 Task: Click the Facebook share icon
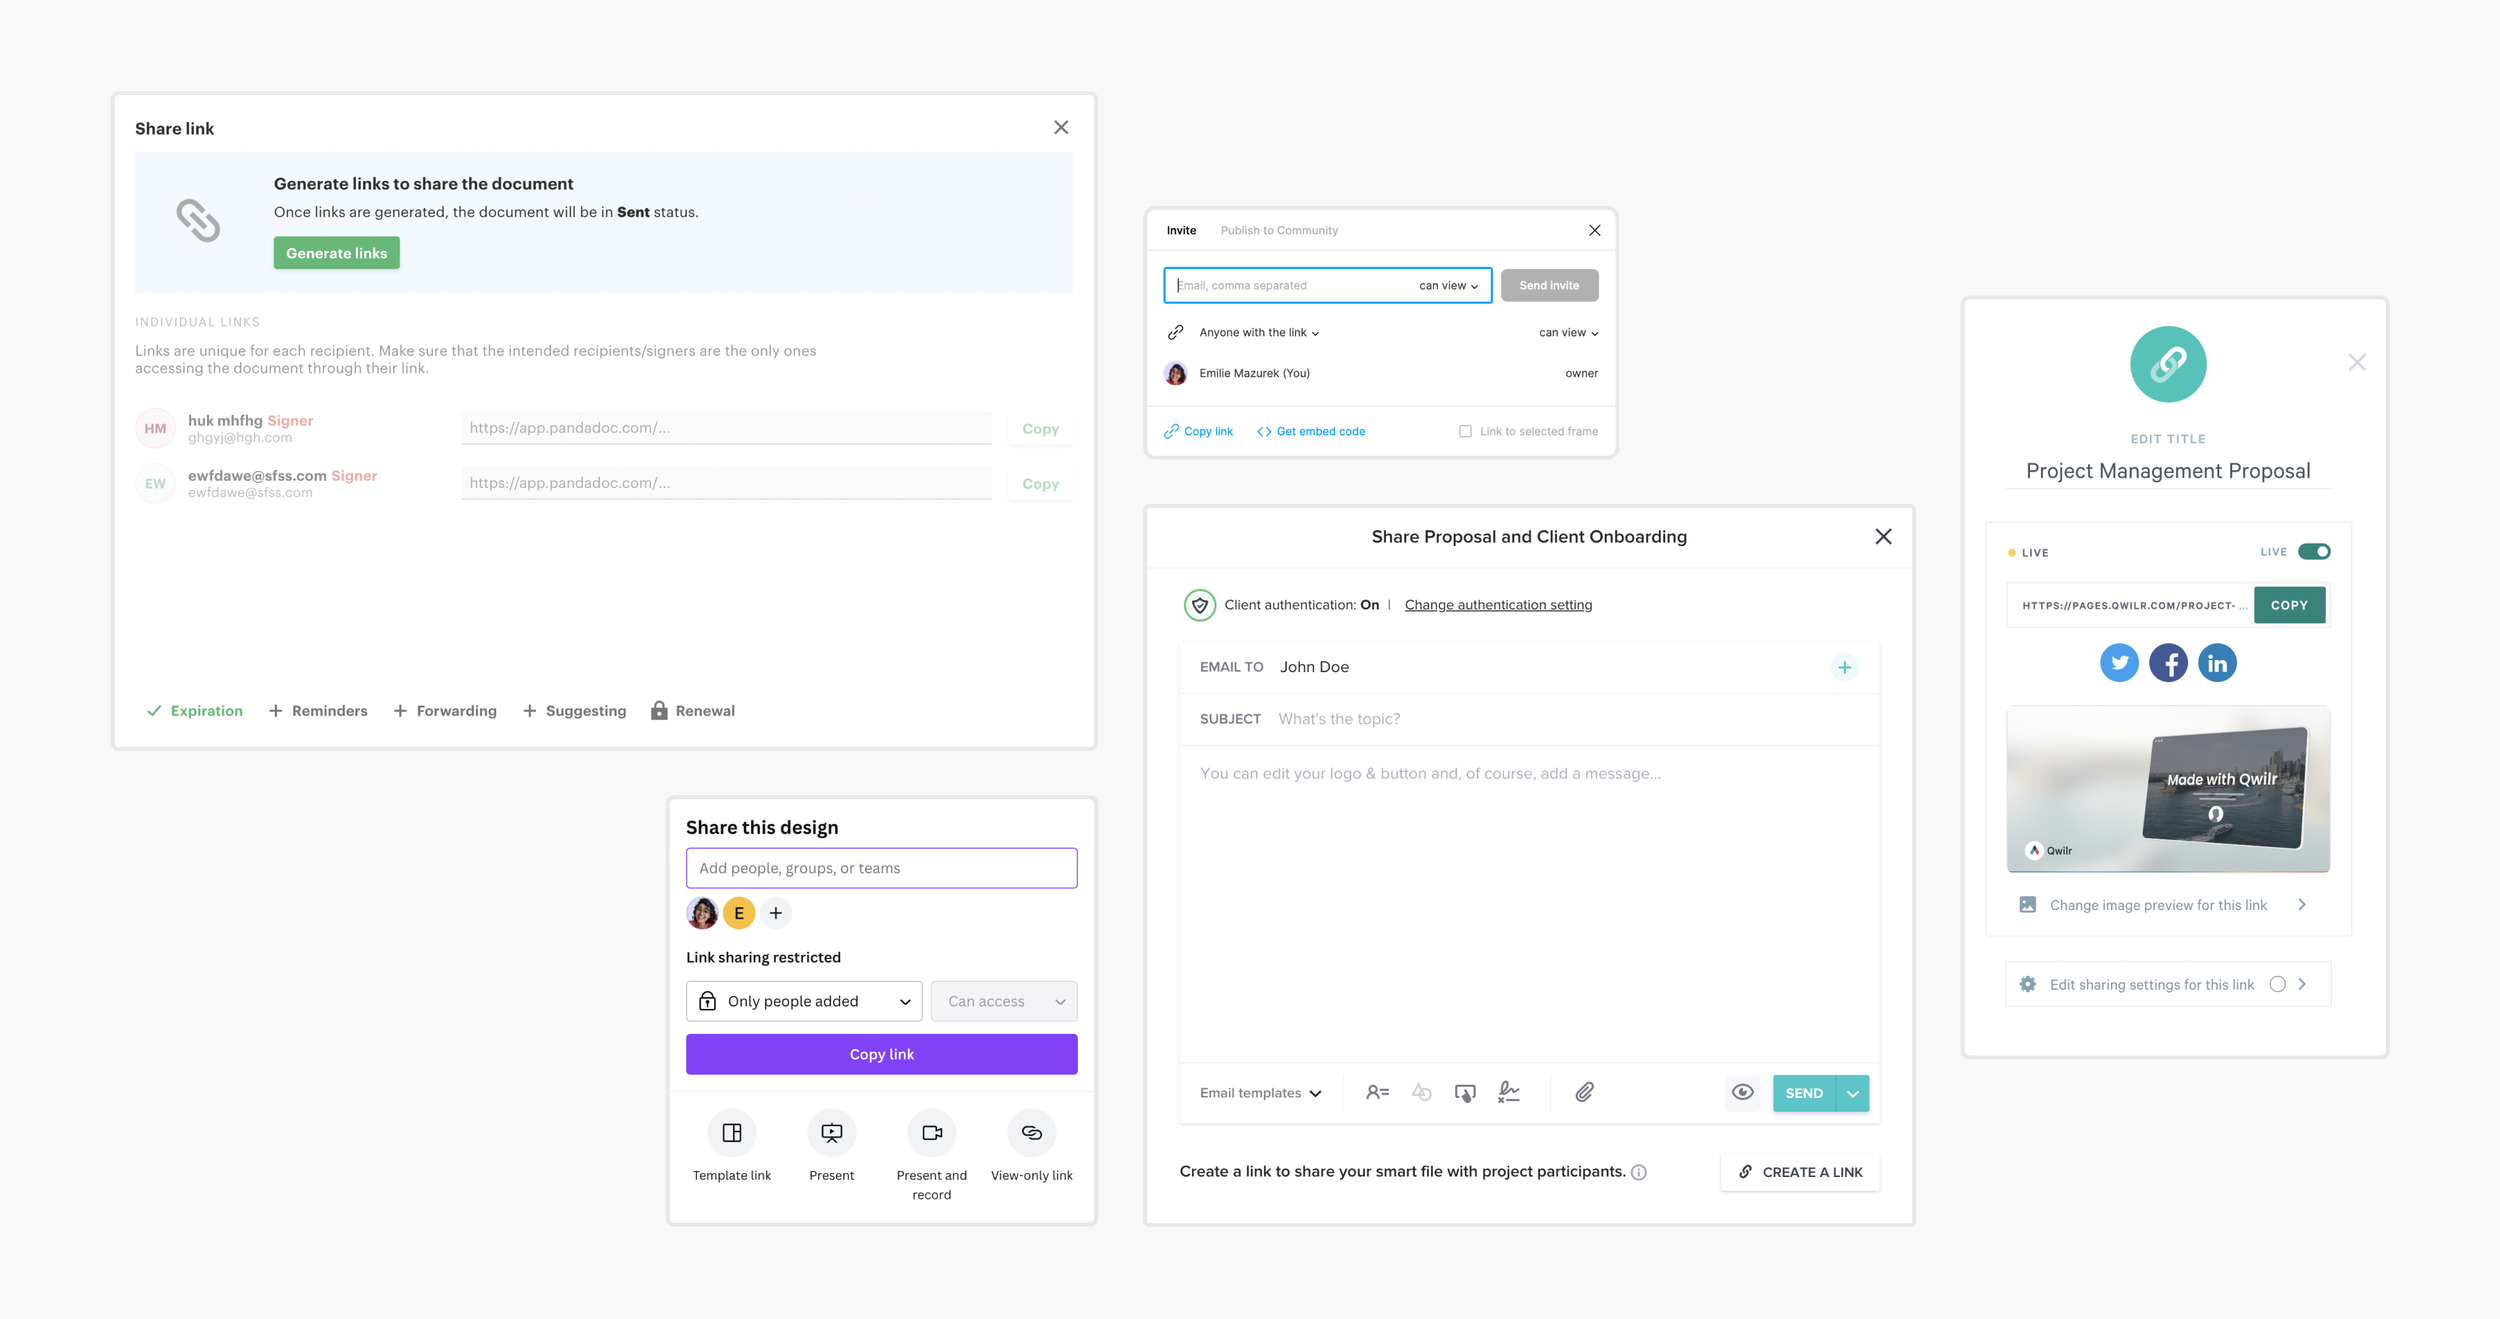[2168, 663]
